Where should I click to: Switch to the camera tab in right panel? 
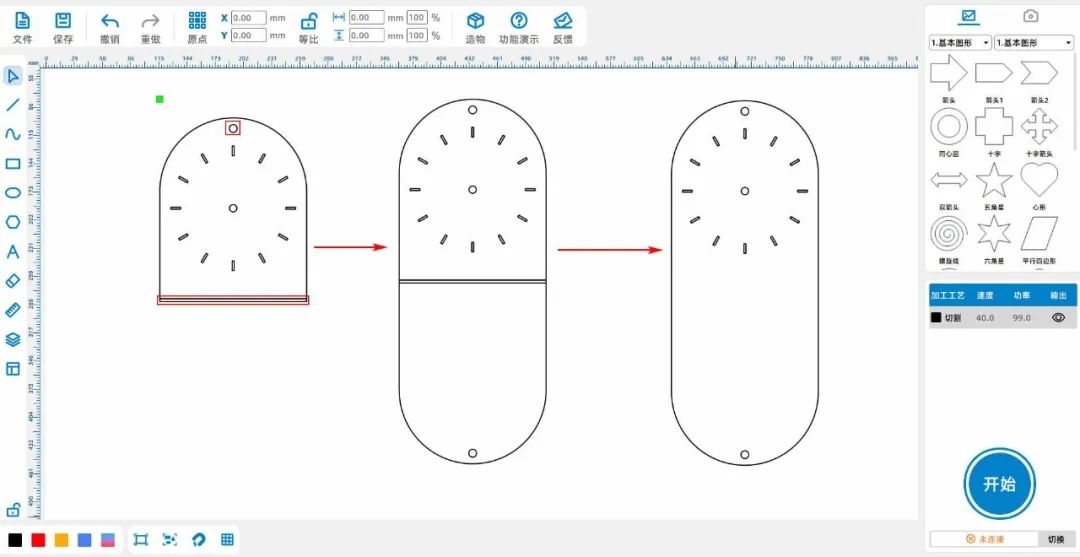[1030, 16]
